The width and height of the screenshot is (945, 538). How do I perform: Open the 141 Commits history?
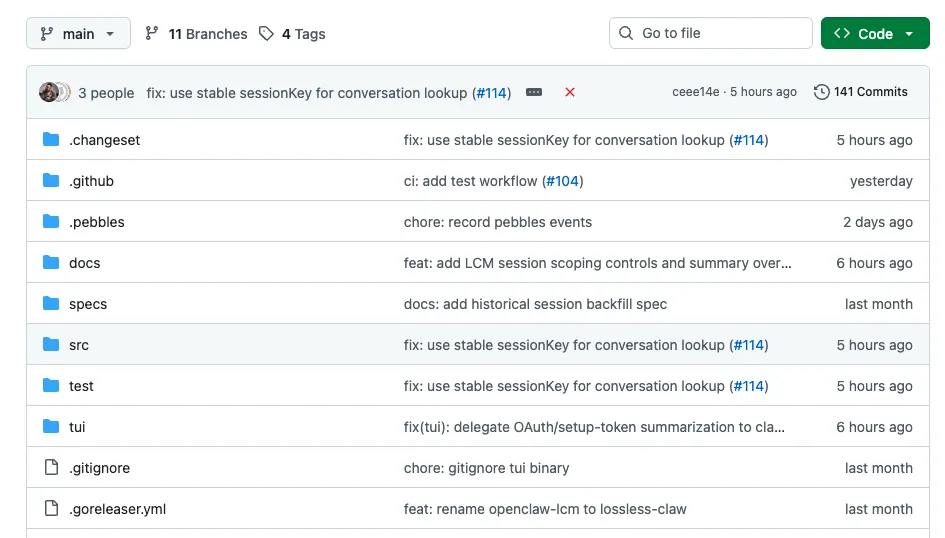pos(861,92)
